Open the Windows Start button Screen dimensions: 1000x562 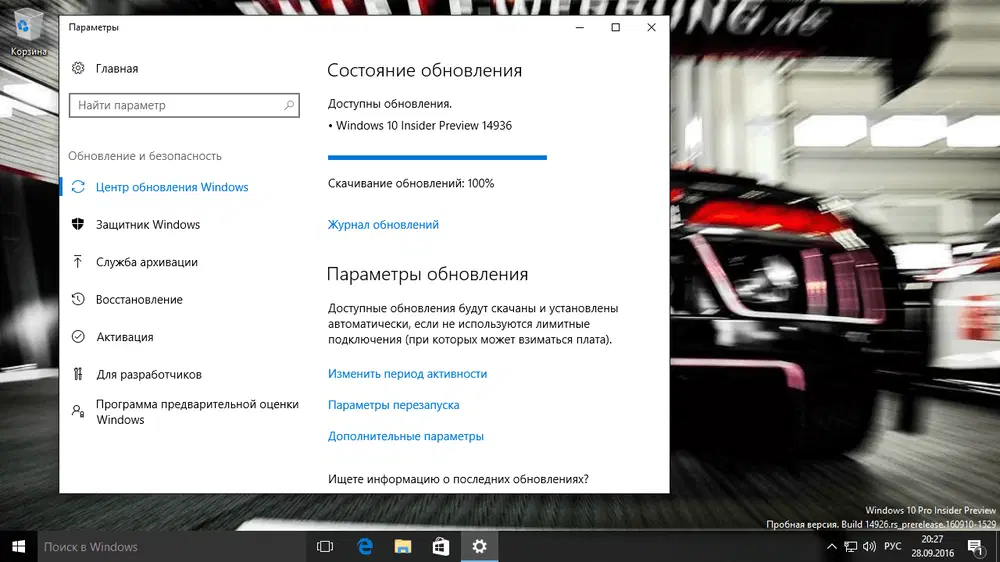[18, 547]
